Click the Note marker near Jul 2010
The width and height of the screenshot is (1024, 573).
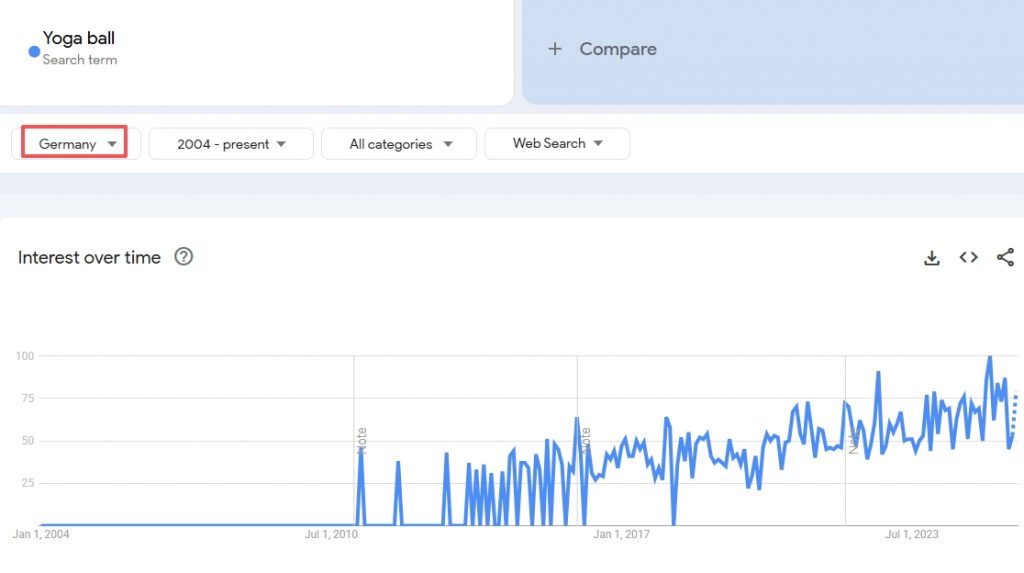[x=363, y=440]
